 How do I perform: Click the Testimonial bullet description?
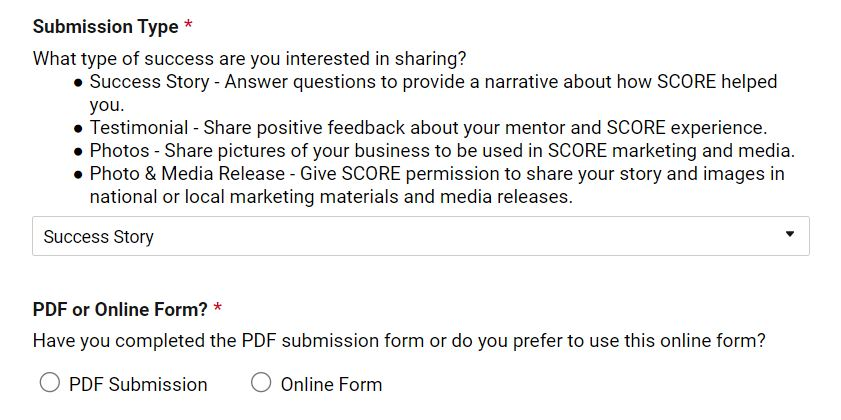pyautogui.click(x=427, y=128)
